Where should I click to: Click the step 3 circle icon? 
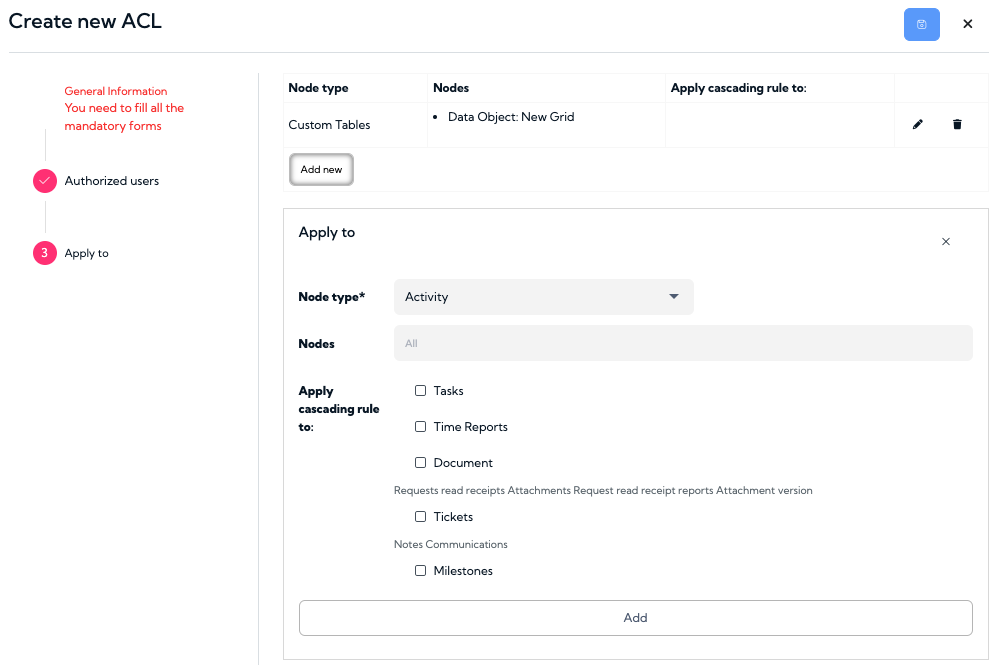coord(45,253)
